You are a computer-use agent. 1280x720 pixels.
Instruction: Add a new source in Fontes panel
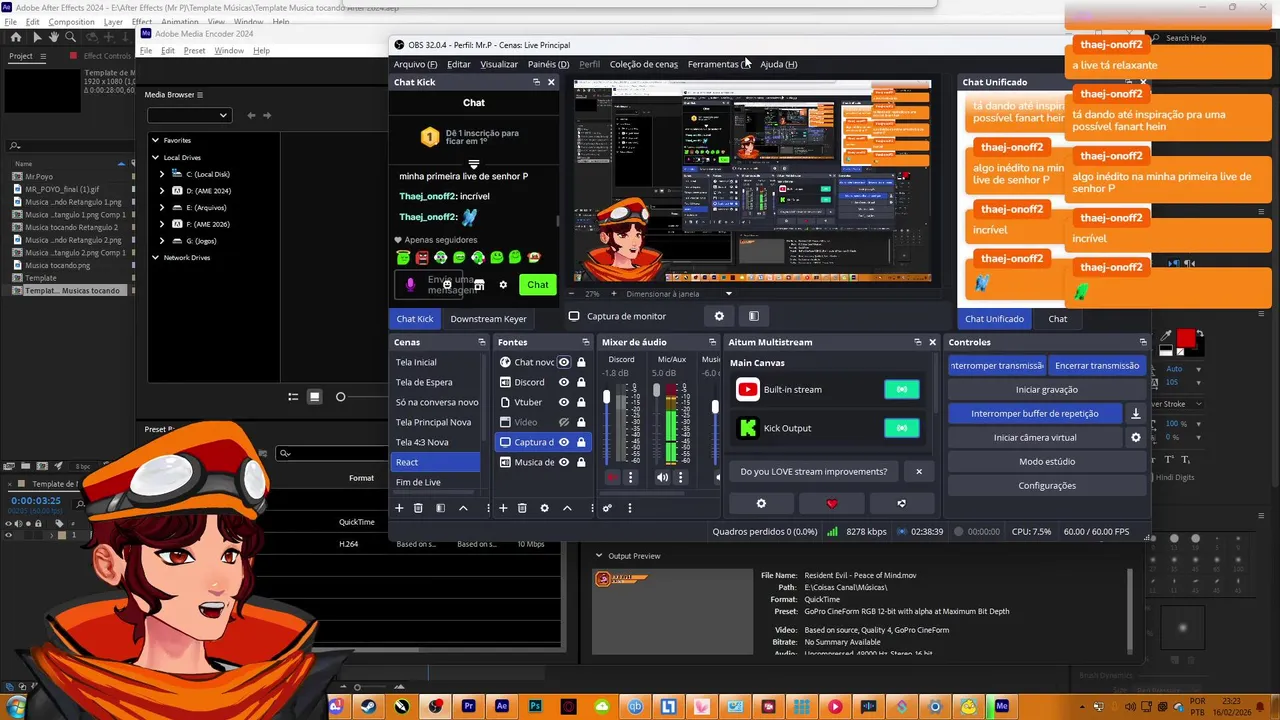(x=503, y=508)
